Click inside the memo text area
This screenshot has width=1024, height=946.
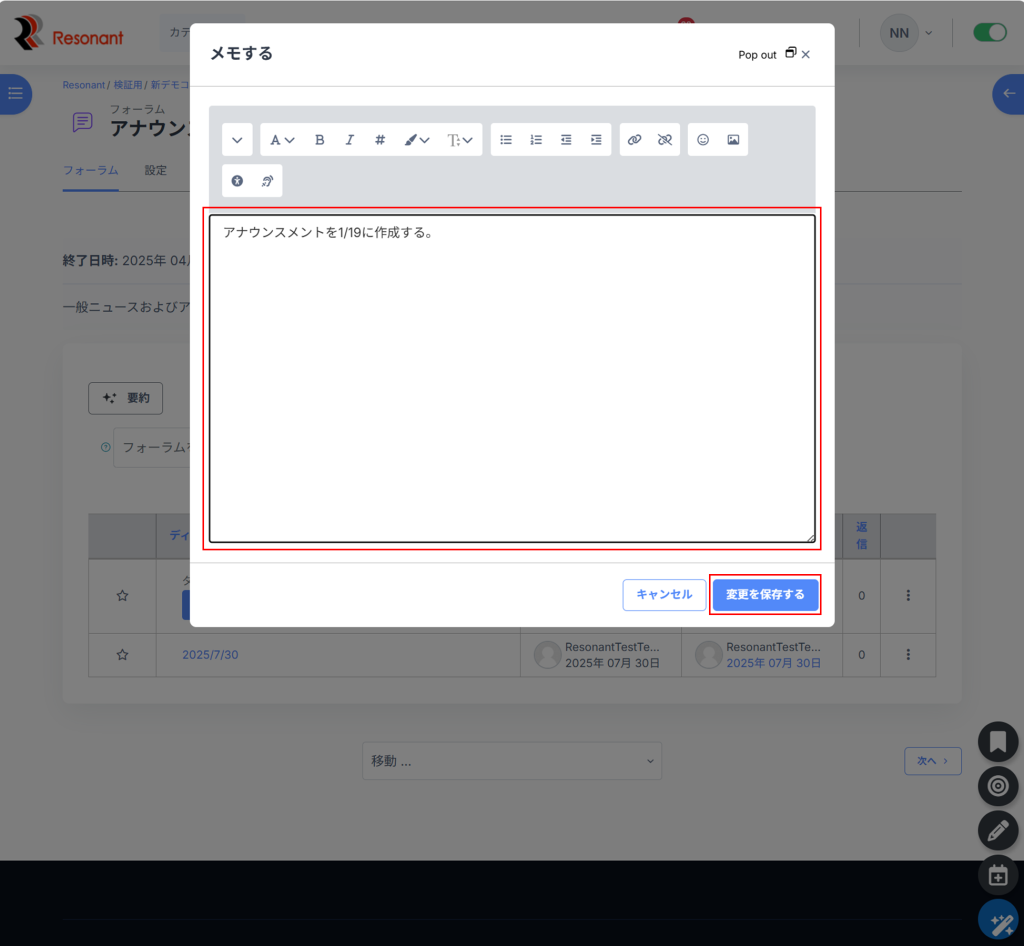click(512, 380)
